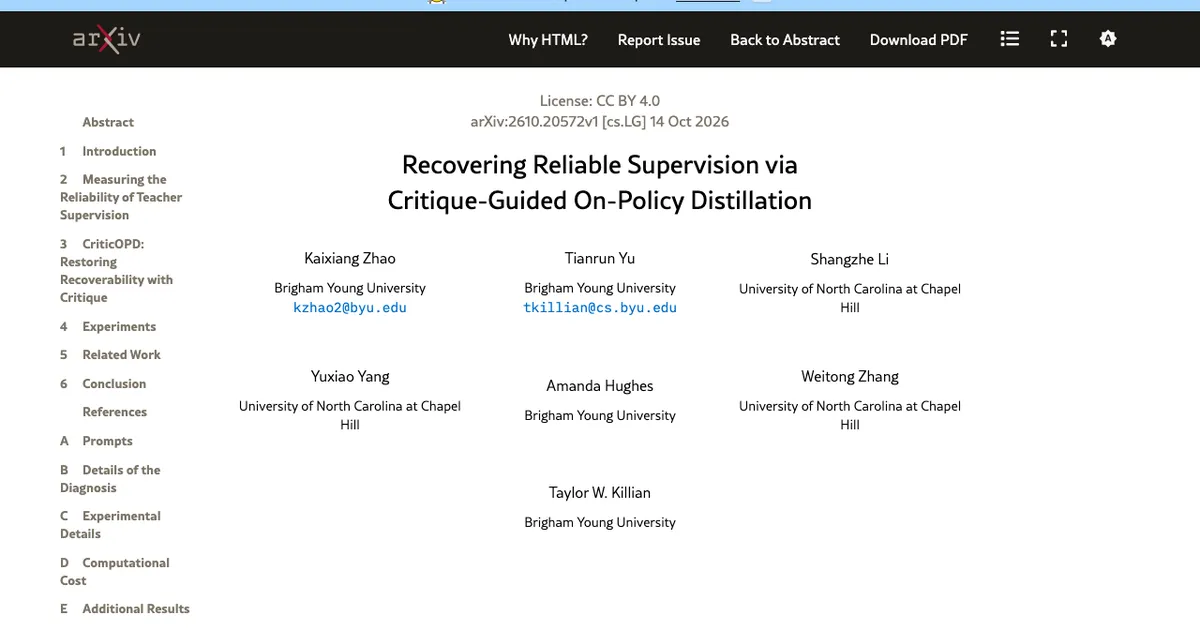Toggle the color theme icon in the header

[1107, 39]
